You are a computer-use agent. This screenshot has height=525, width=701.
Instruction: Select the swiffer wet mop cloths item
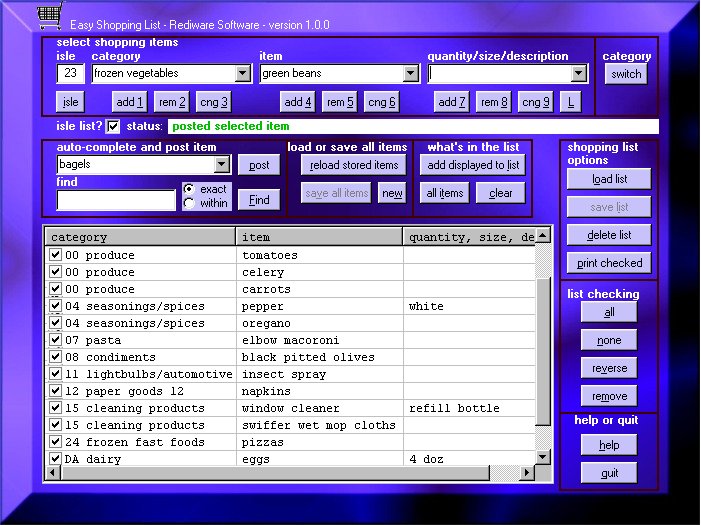point(319,425)
